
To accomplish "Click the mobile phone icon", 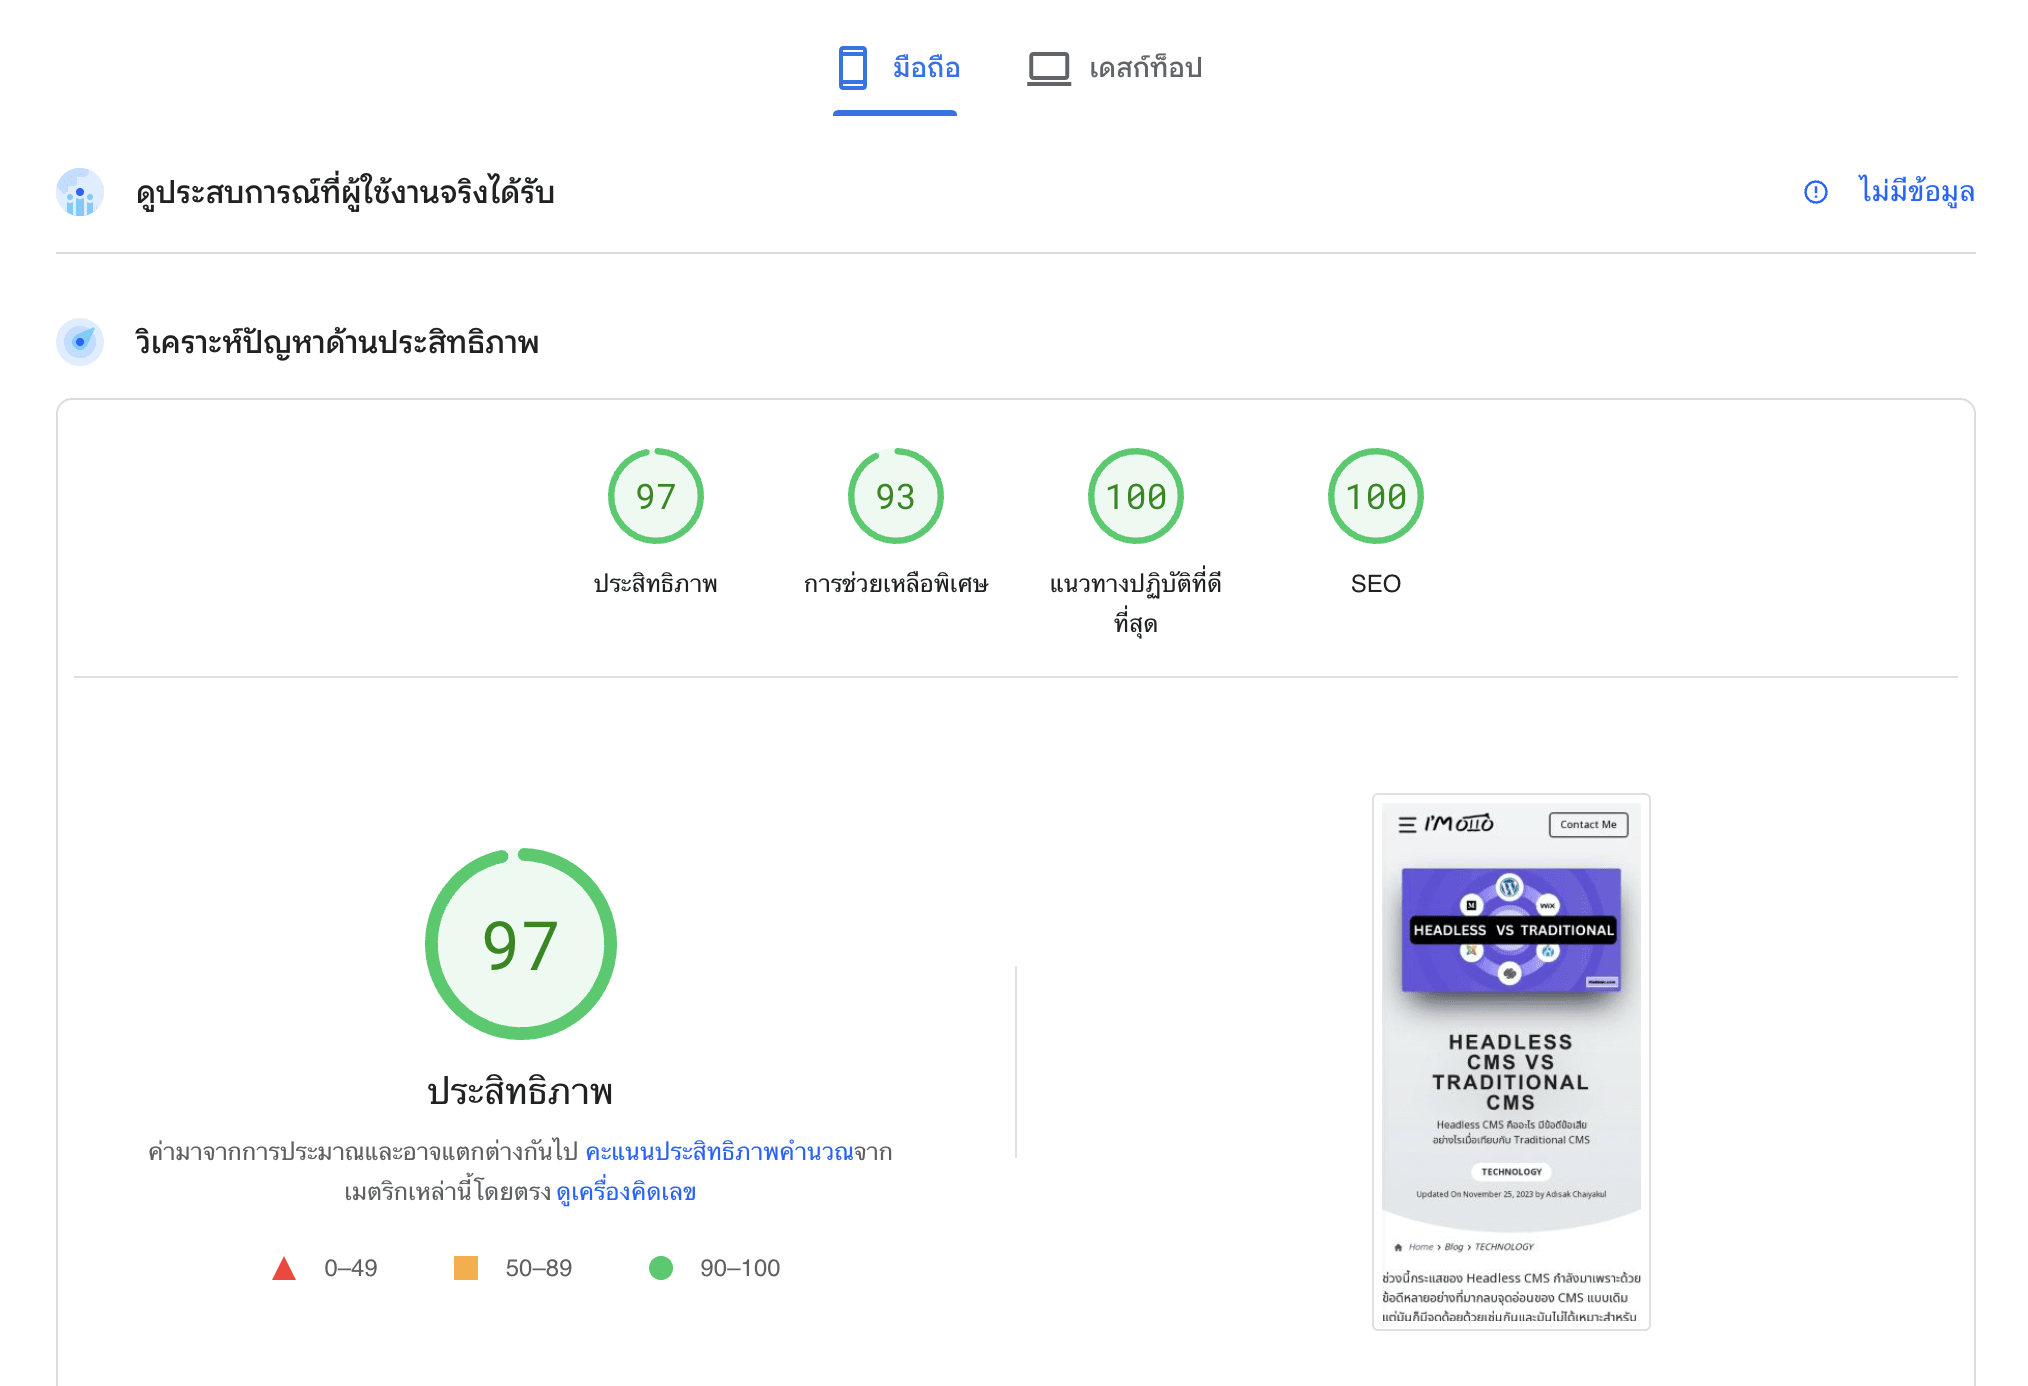I will tap(852, 68).
